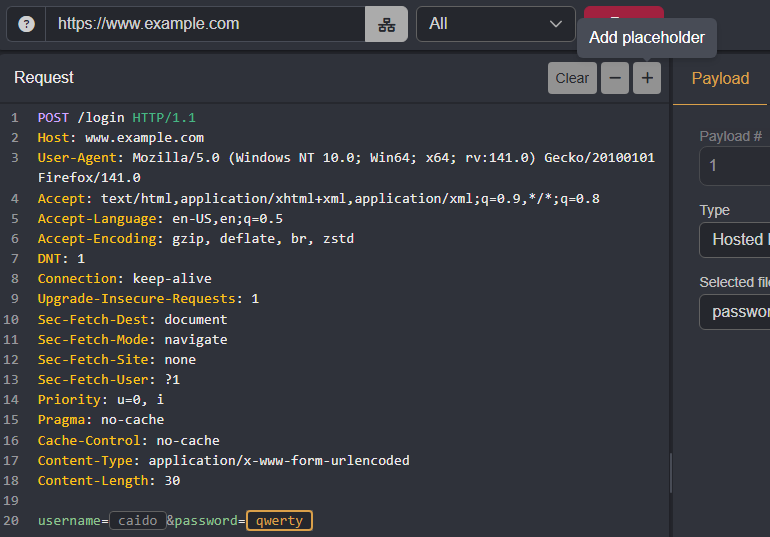Click the minus remove placeholder button
770x537 pixels.
coord(615,78)
